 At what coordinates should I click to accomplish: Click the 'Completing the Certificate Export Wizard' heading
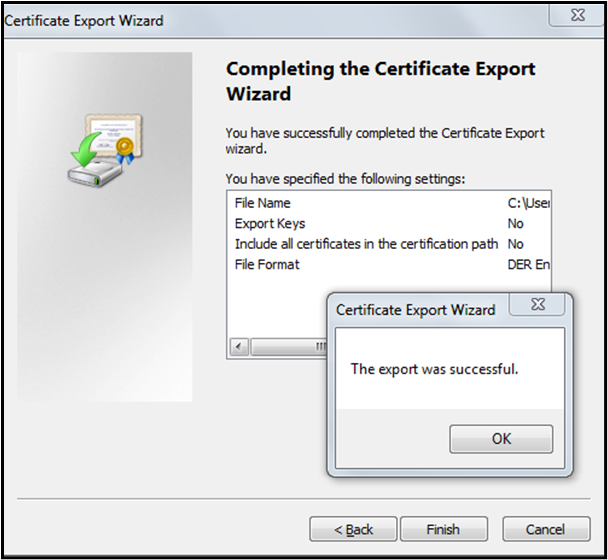380,81
